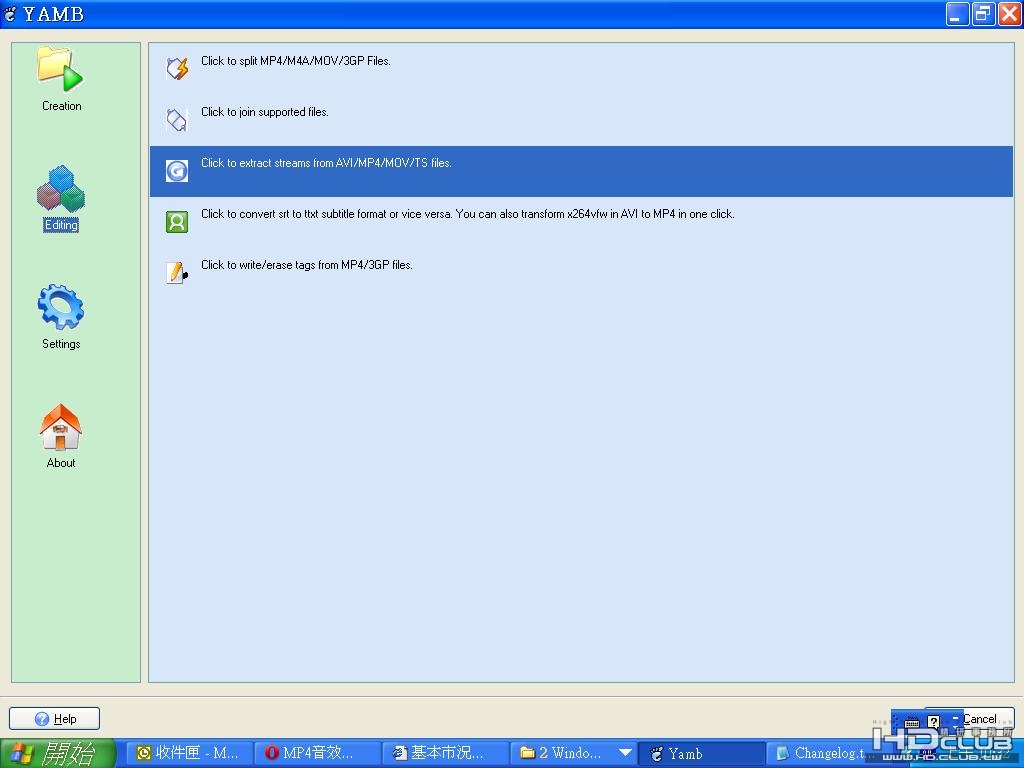Click the Cancel button
This screenshot has height=768, width=1024.
pyautogui.click(x=980, y=718)
